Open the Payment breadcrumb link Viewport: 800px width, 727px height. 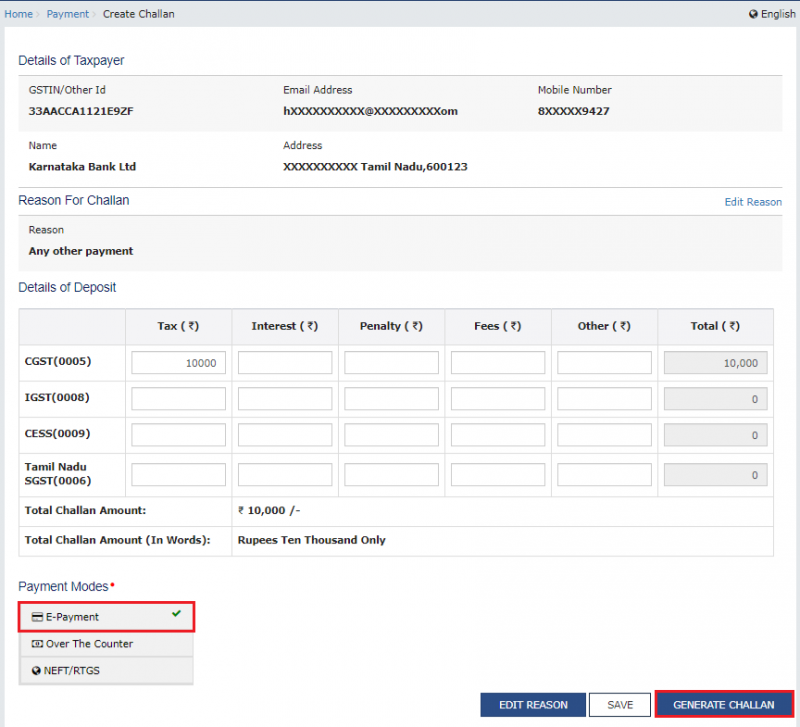coord(68,13)
